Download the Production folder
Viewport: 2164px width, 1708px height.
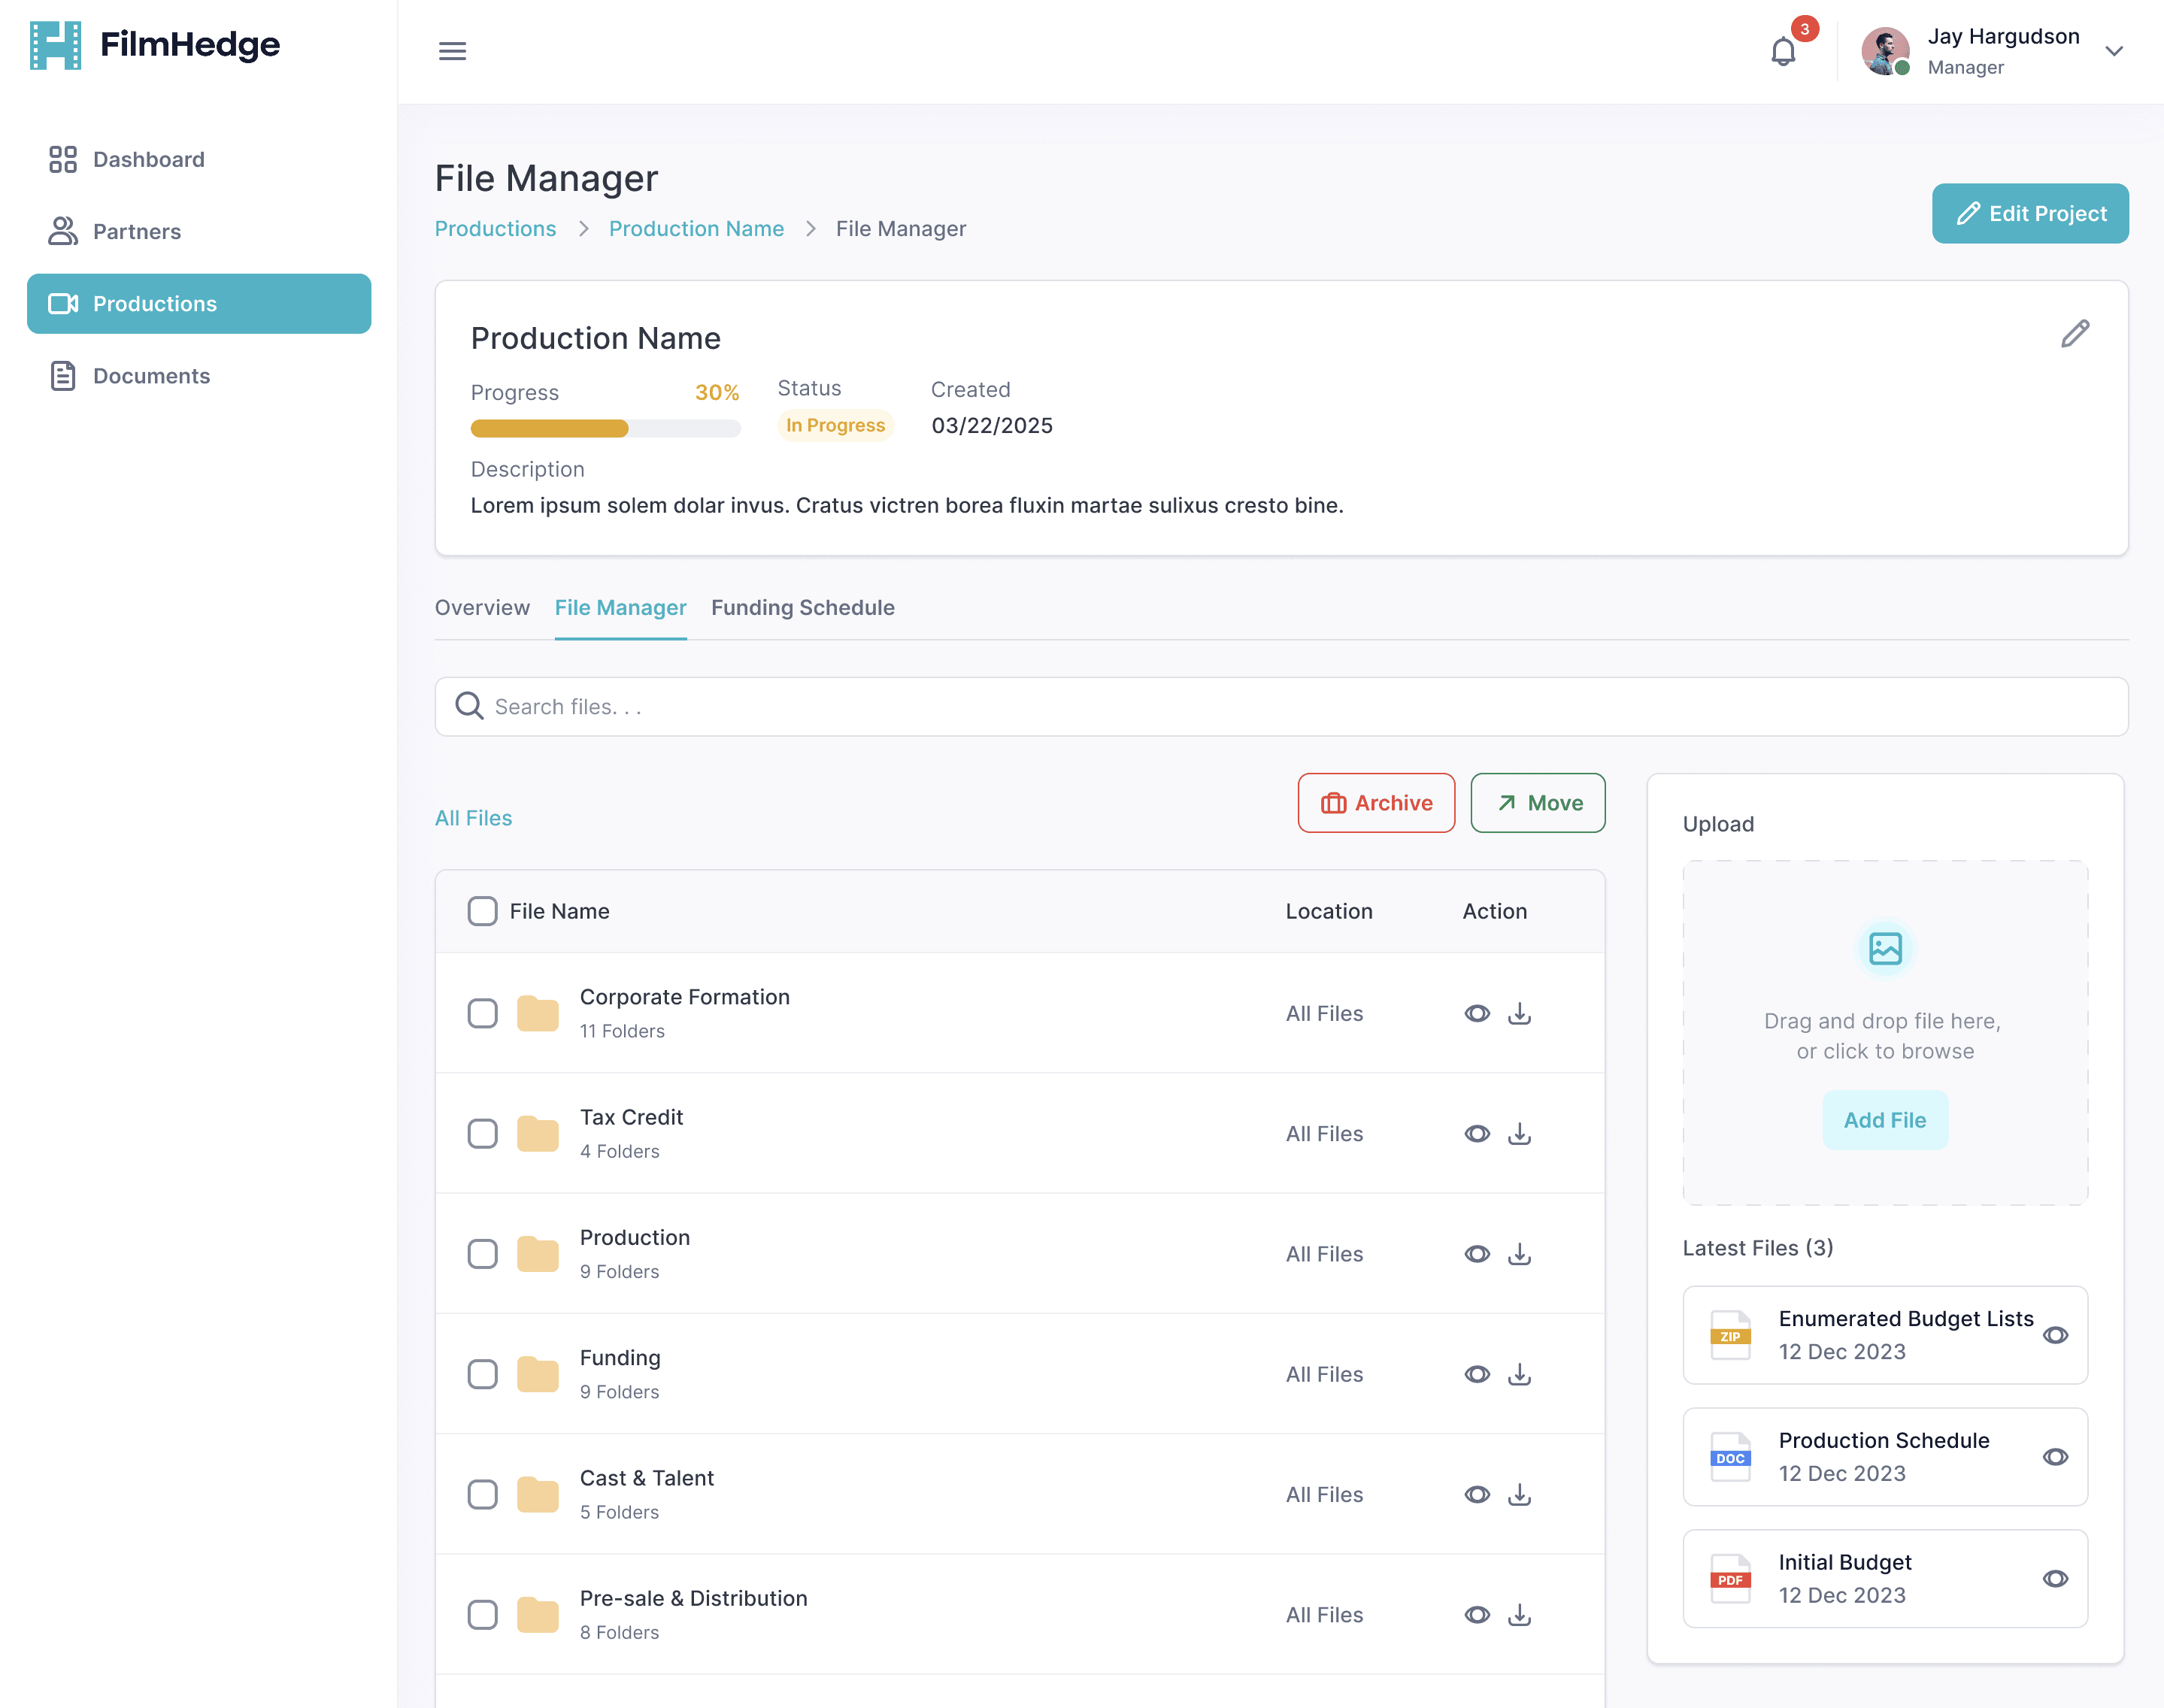click(1519, 1254)
